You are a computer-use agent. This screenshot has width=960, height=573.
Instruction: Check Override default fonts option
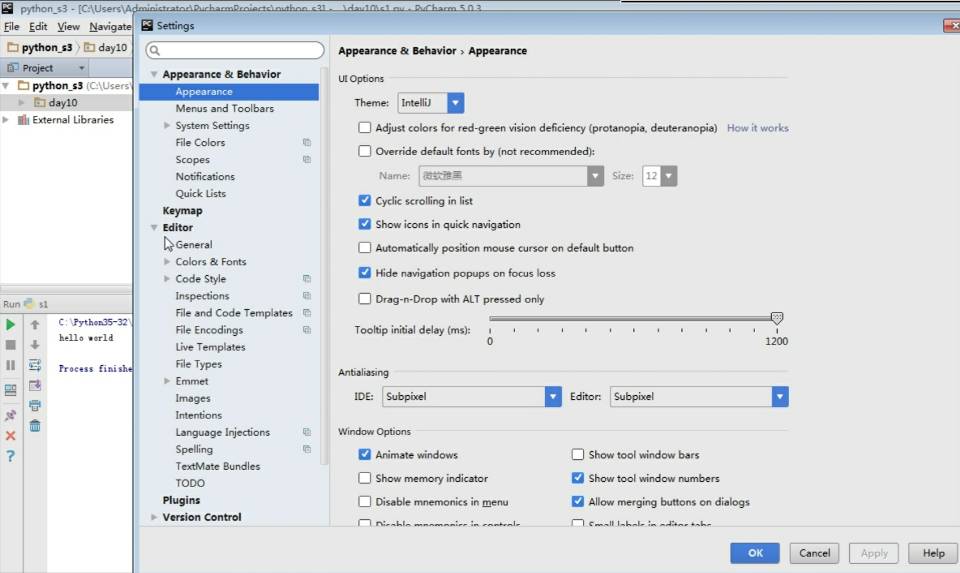(x=364, y=151)
